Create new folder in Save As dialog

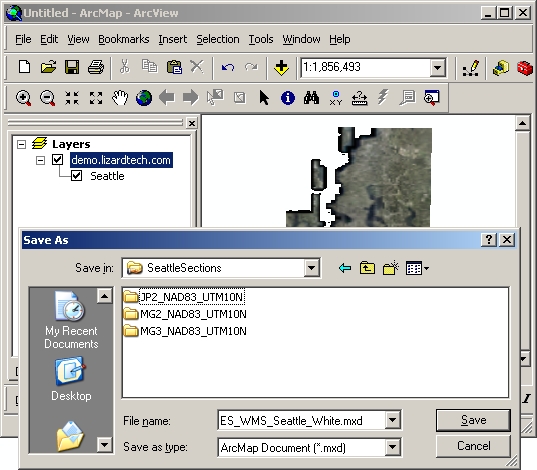click(x=391, y=268)
